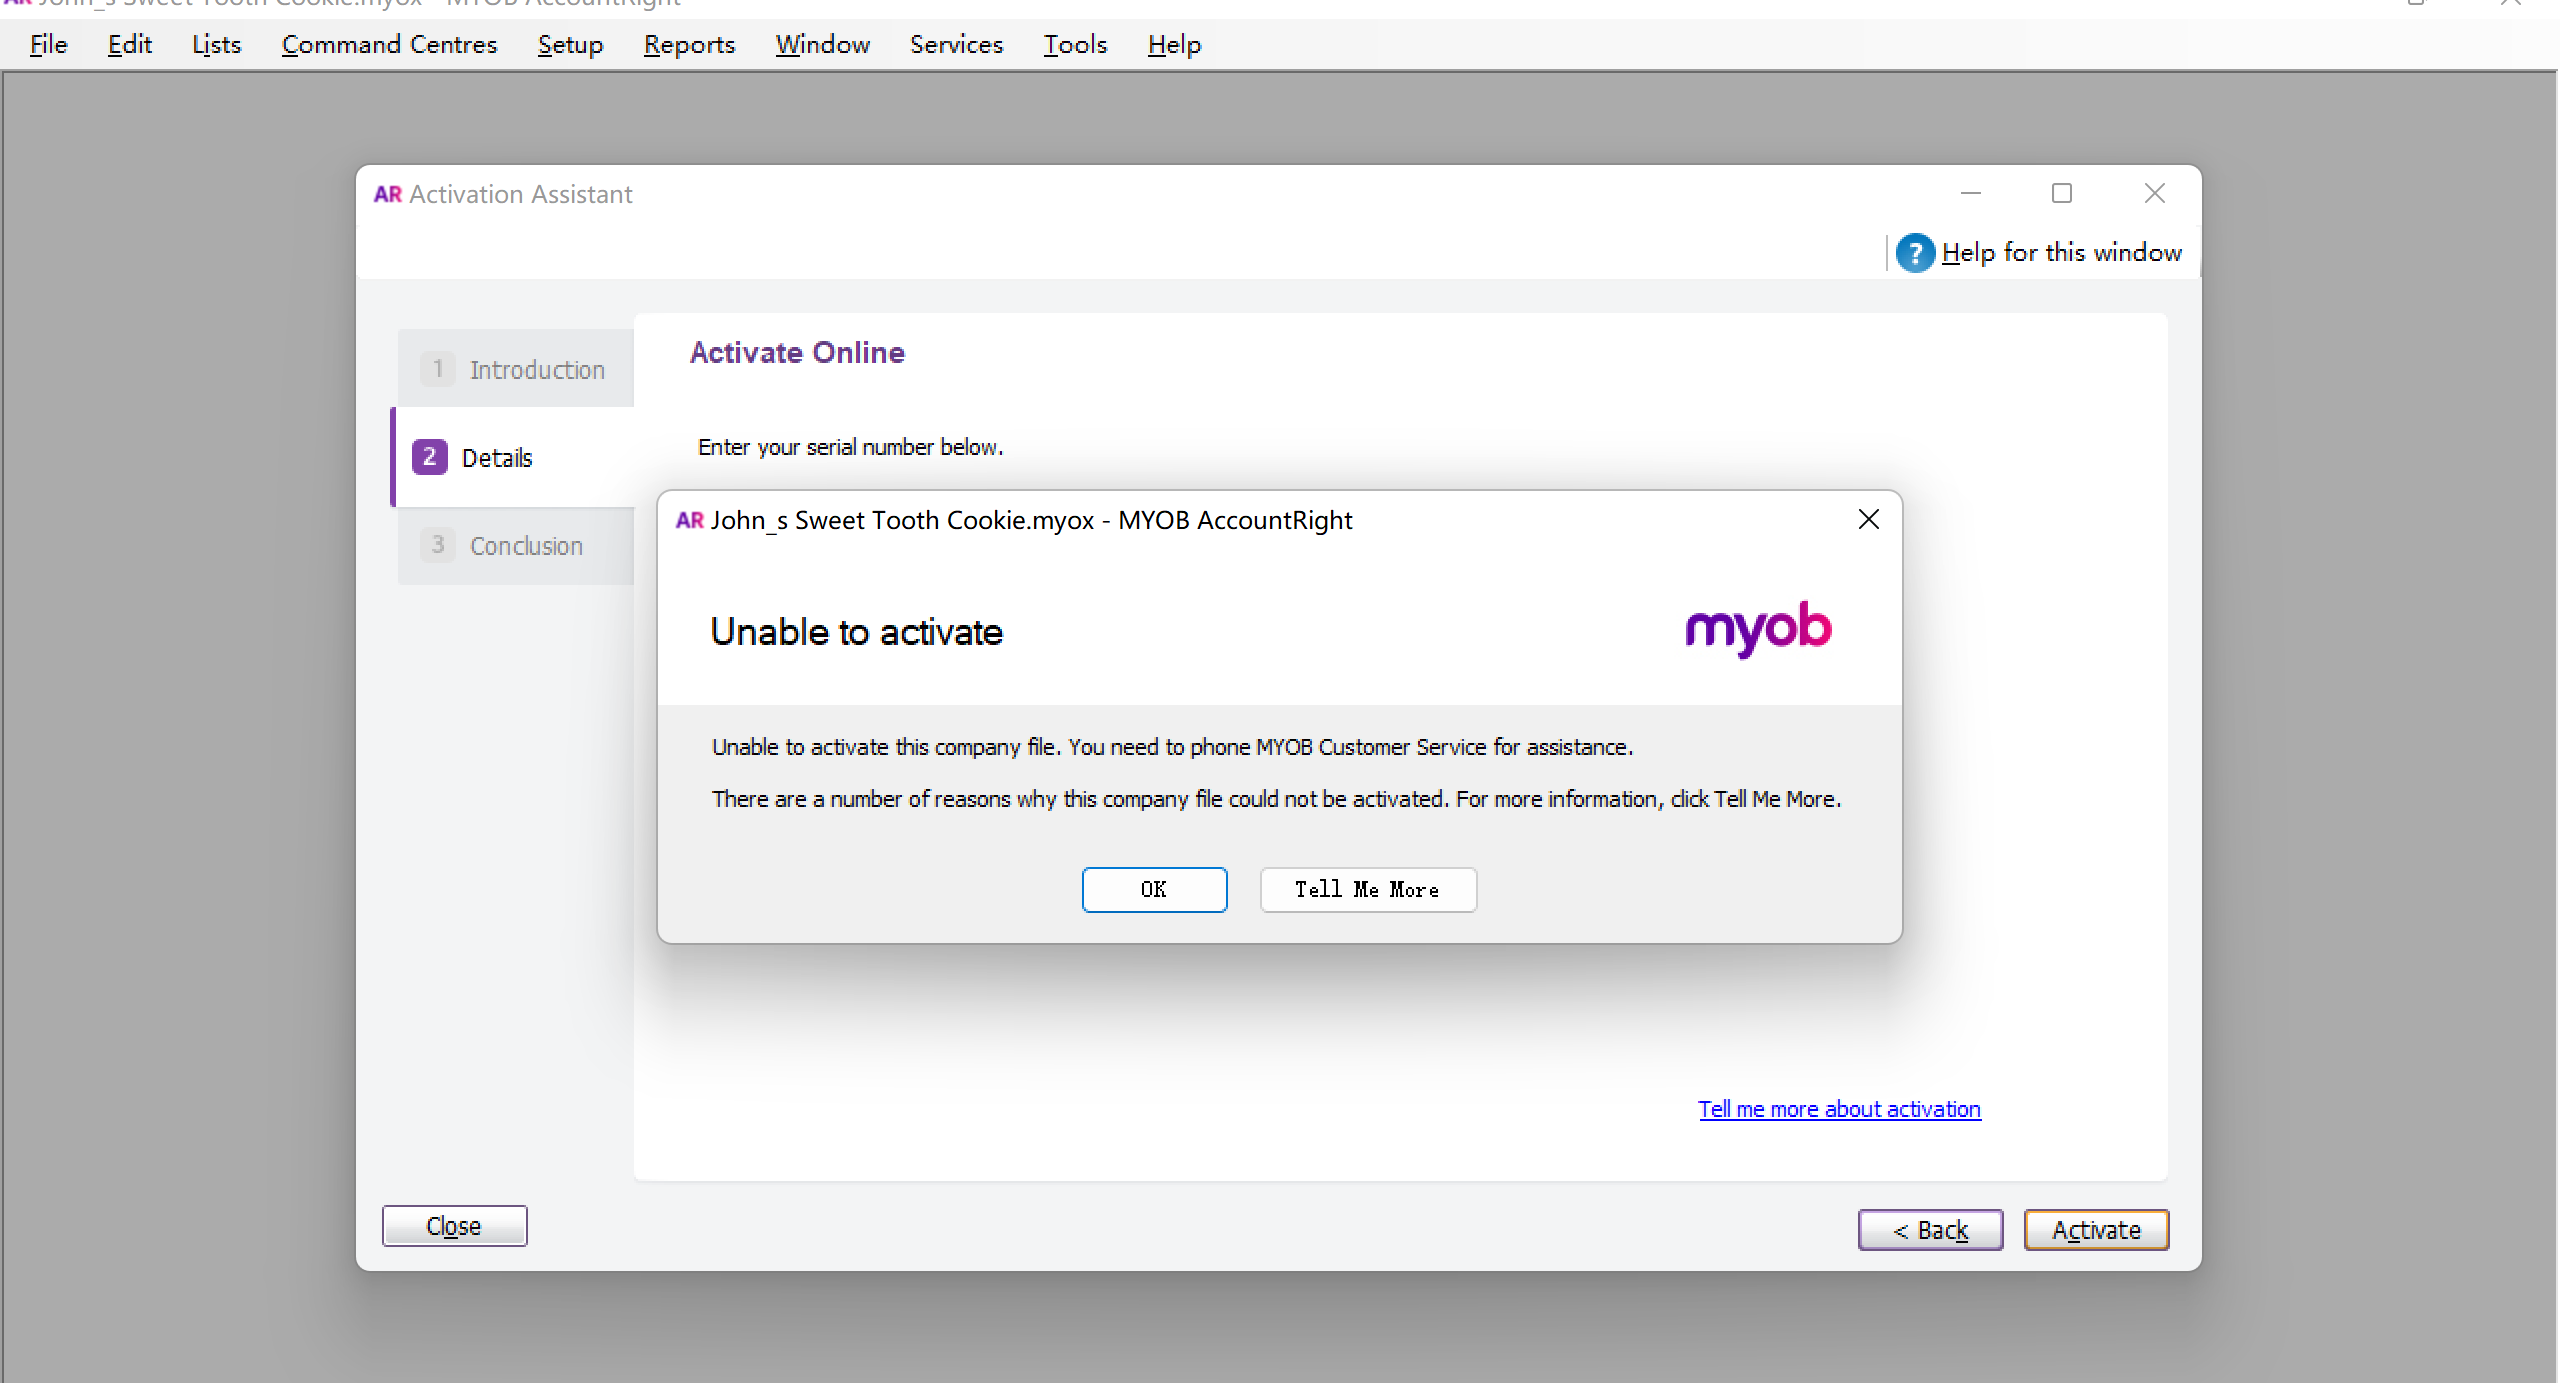Click 'Enter your serial number below.' text
Viewport: 2560px width, 1383px height.
(x=850, y=447)
